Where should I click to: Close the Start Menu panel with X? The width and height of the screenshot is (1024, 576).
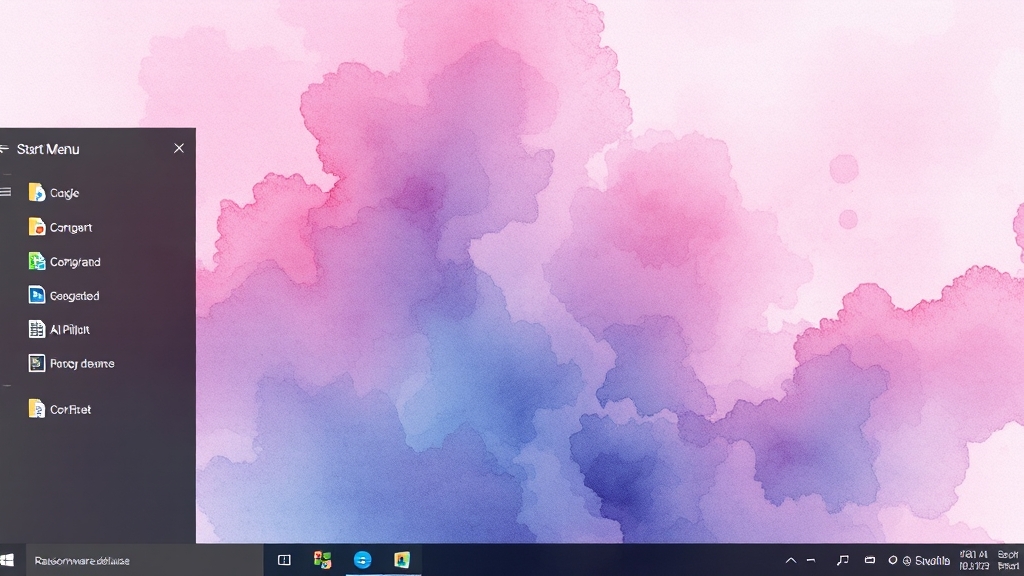tap(179, 148)
